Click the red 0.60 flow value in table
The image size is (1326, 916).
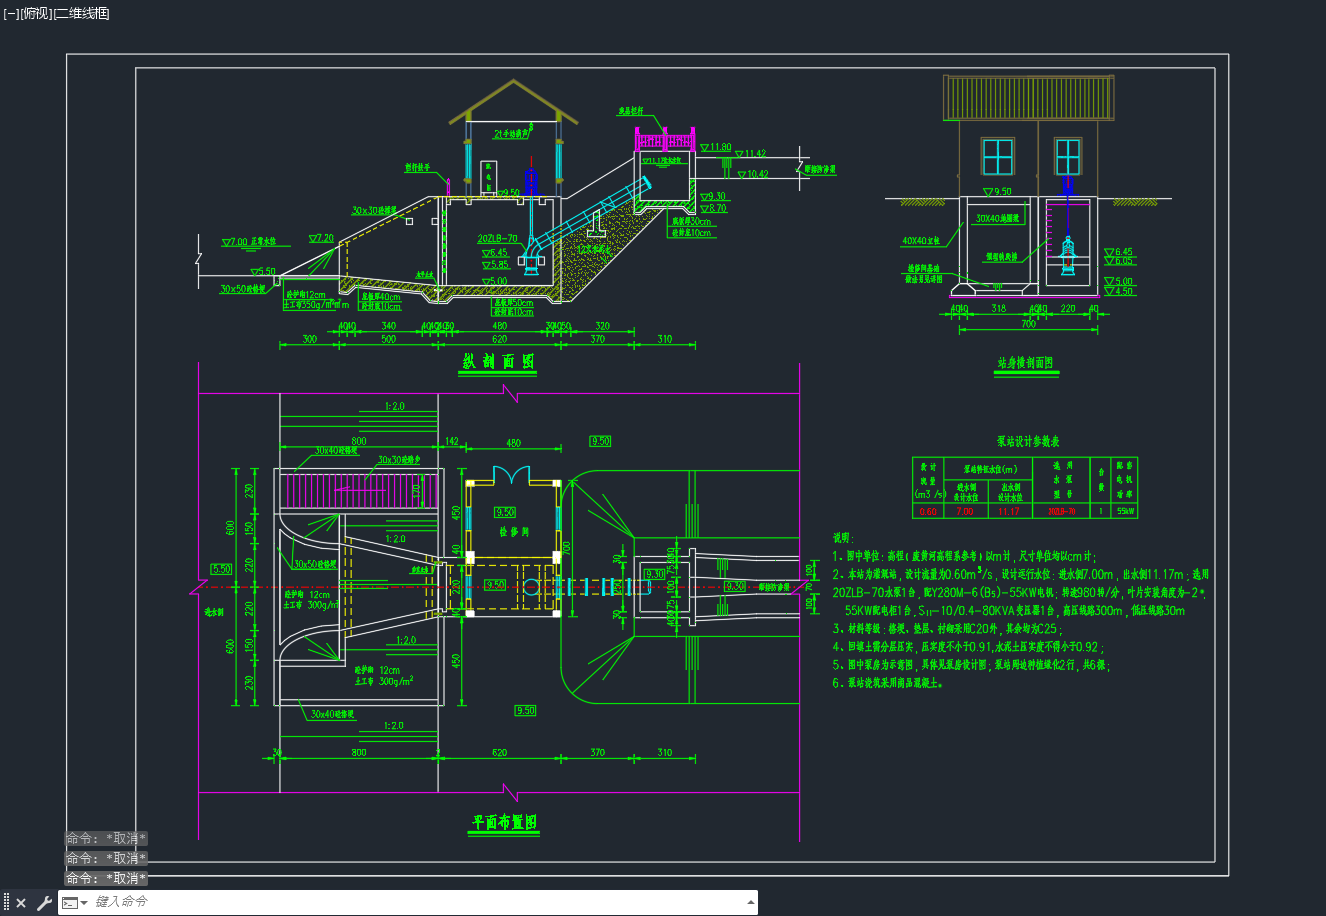[928, 511]
